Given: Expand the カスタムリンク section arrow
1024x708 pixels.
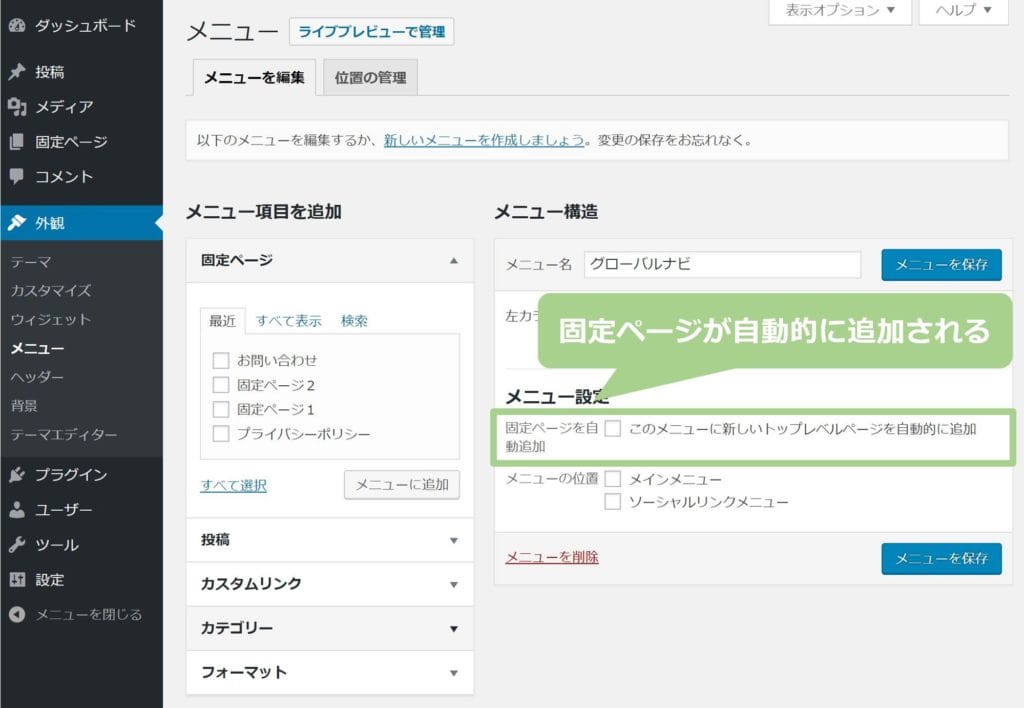Looking at the screenshot, I should (x=453, y=584).
